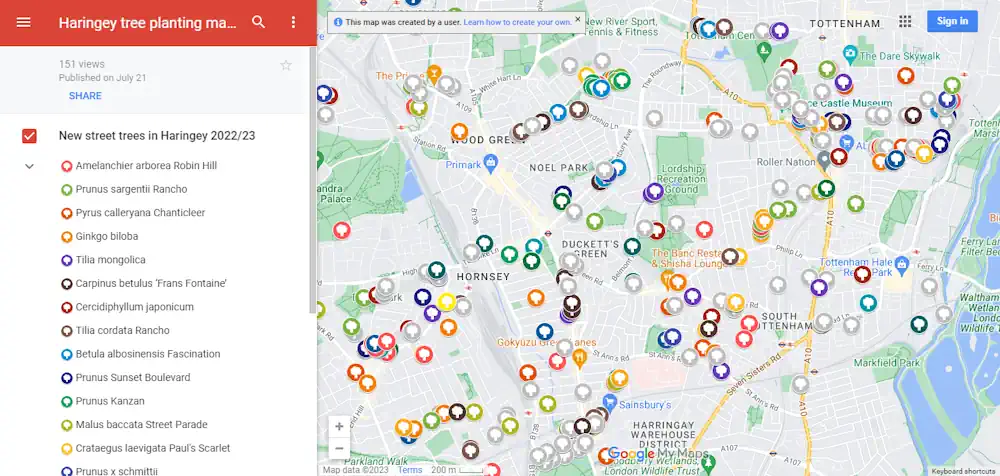The width and height of the screenshot is (1000, 476).
Task: Click the yellow tree marker near Hornsey
Action: click(446, 302)
